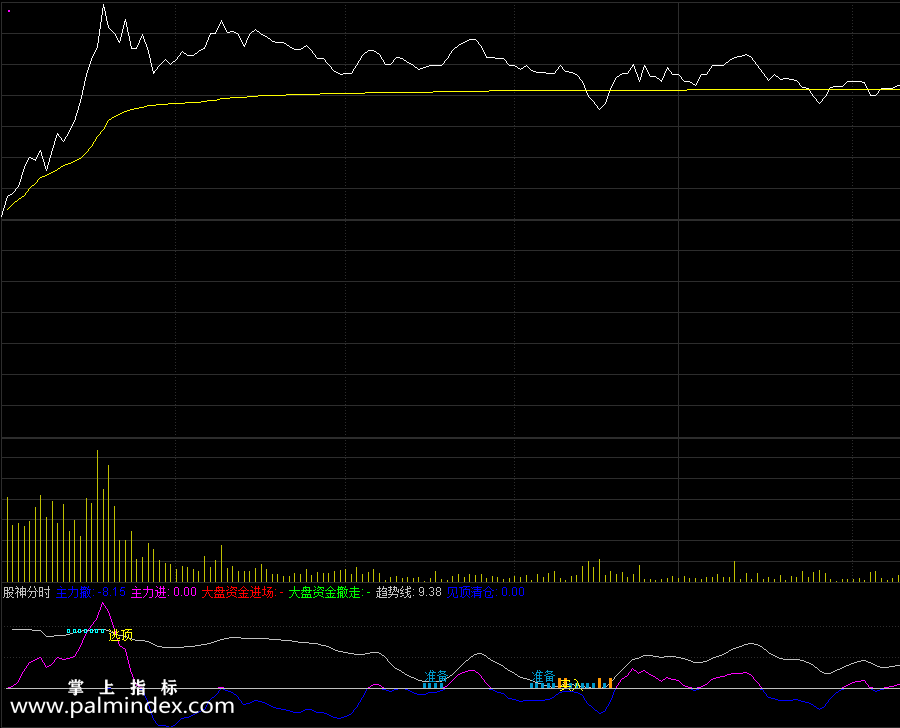Click the red 大盘资金进场 legend label
900x728 pixels.
click(x=242, y=592)
